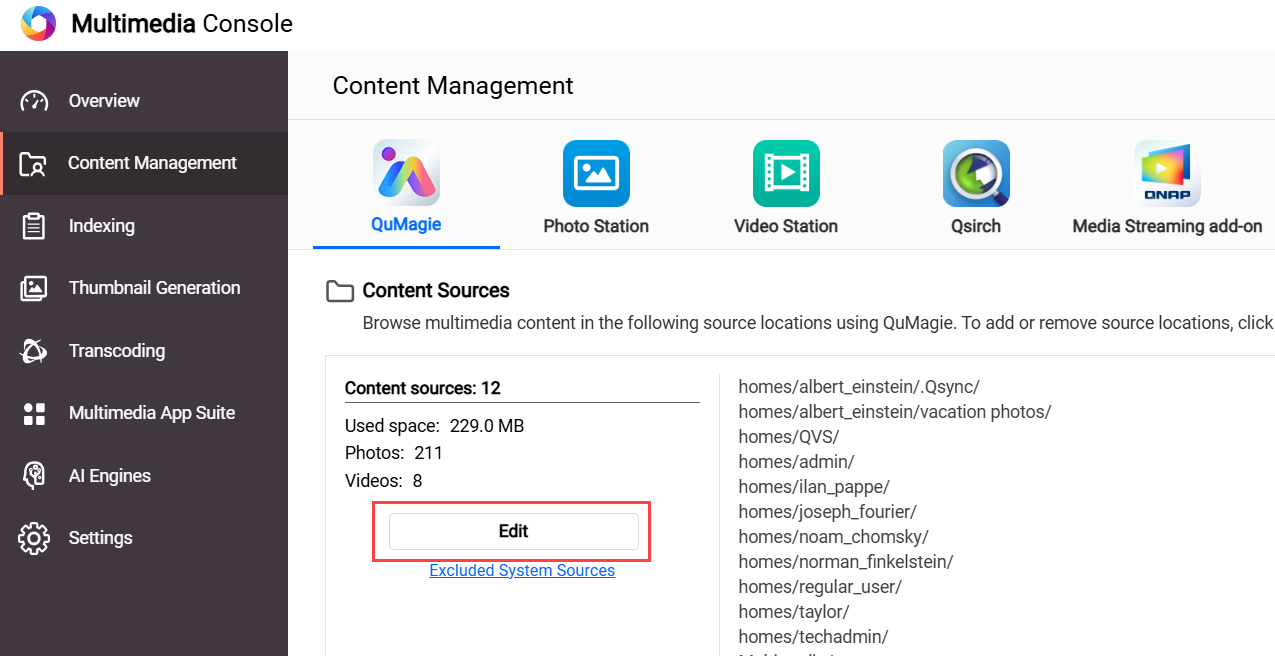Open Overview via the gauge icon
Viewport: 1275px width, 656px height.
[x=34, y=101]
